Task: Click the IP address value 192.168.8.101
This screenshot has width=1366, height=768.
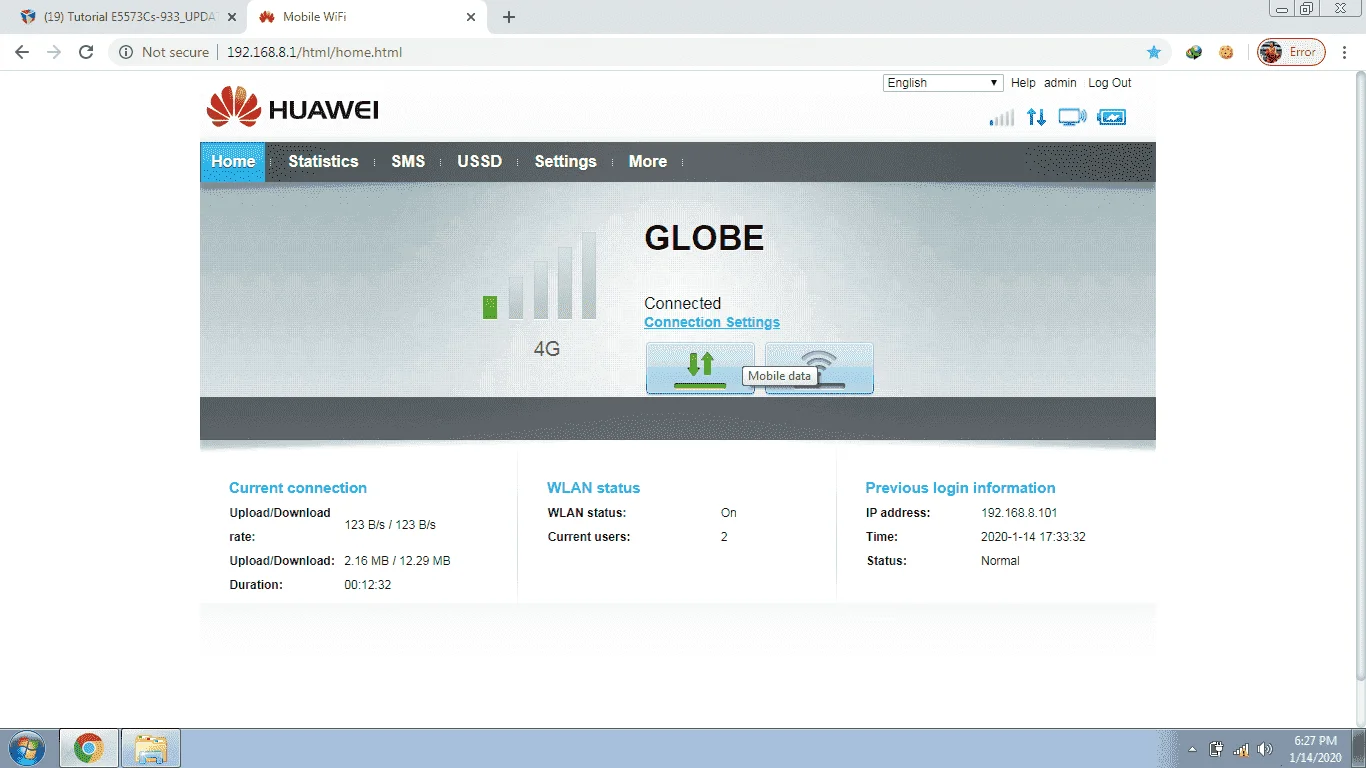Action: 1019,513
